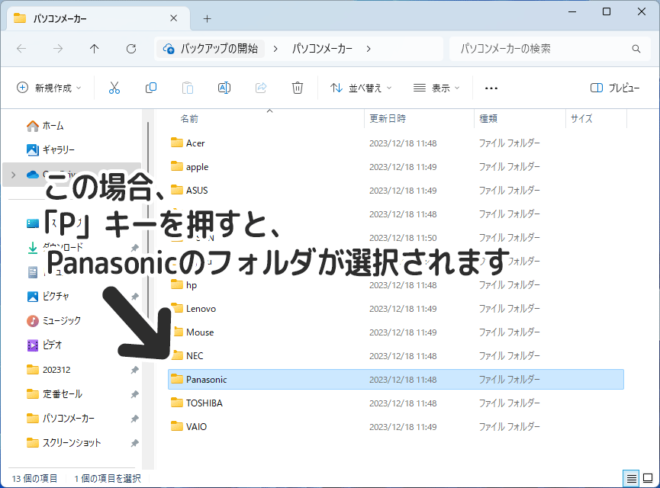Maximize the Explorer window

tap(607, 12)
